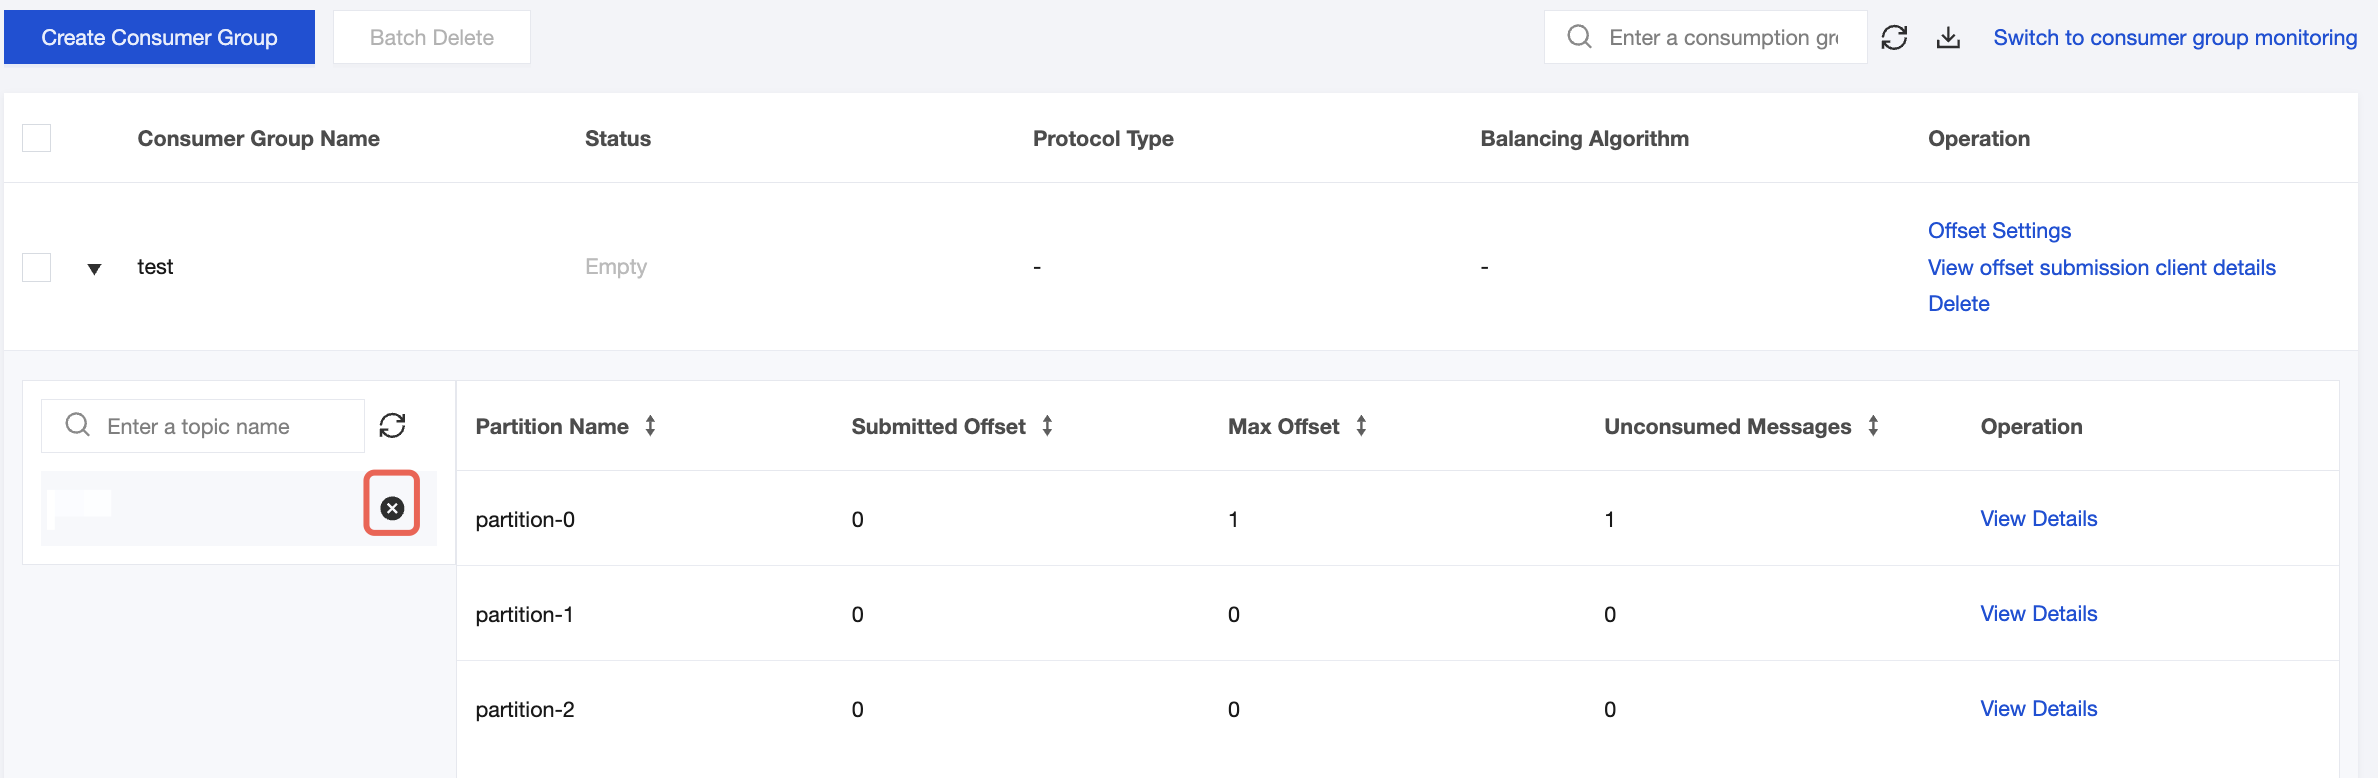2378x778 pixels.
Task: Sort by Unconsumed Messages column
Action: [1873, 426]
